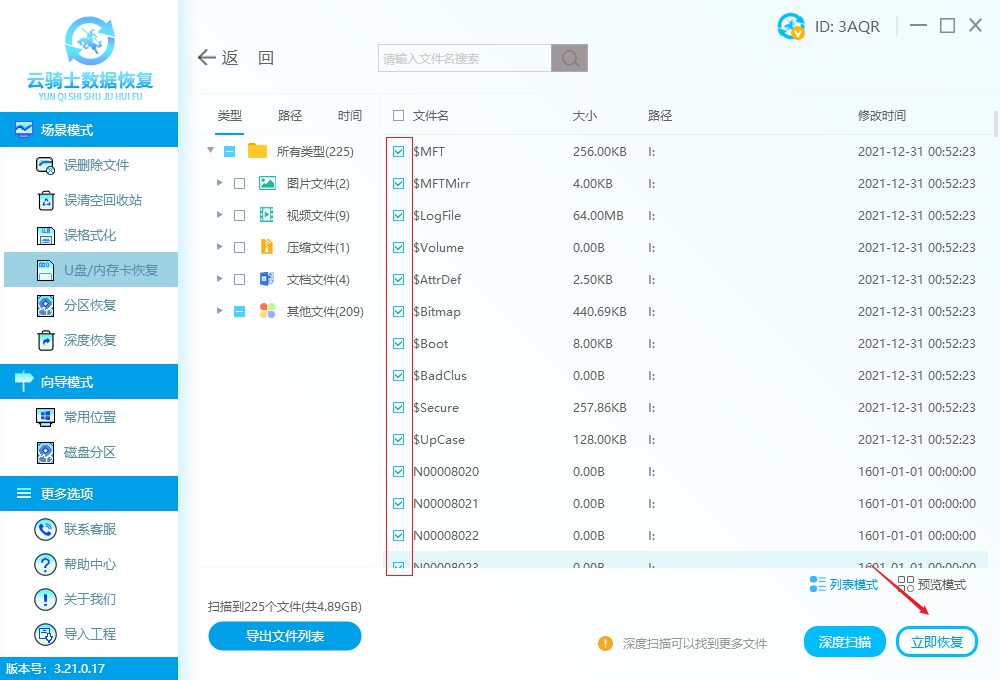Toggle the select-all checkbox beside 文件名
Viewport: 1000px width, 680px height.
click(x=397, y=115)
